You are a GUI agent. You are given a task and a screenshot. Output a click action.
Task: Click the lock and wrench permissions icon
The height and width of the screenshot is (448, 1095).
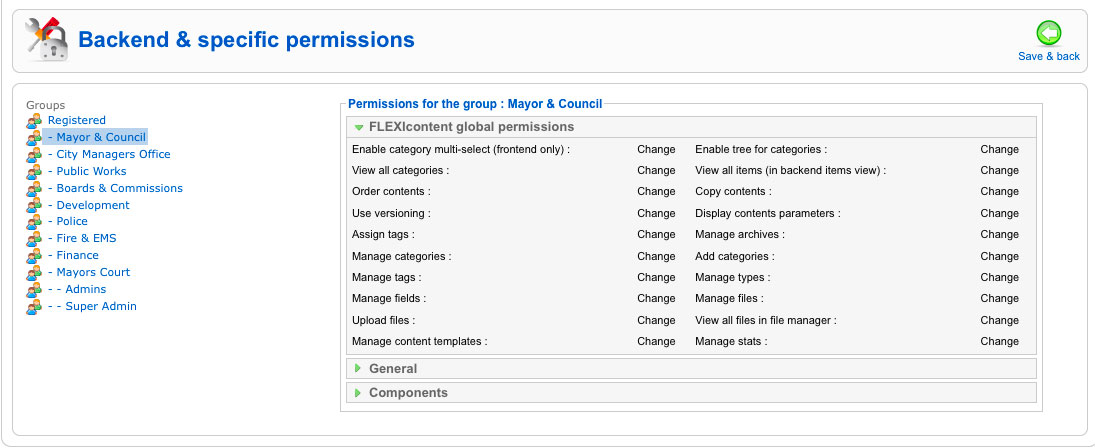(x=47, y=40)
